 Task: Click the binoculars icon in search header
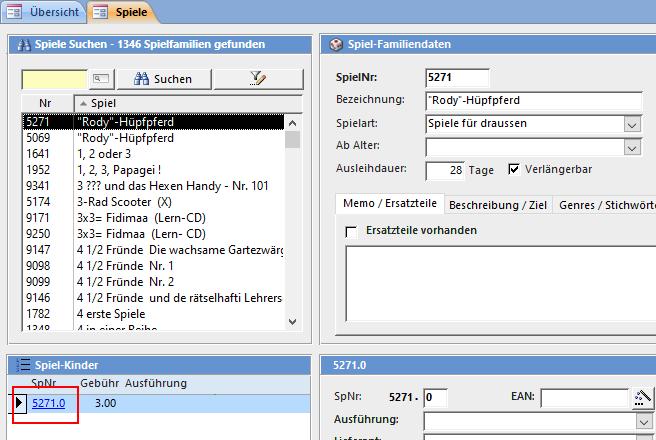(24, 44)
